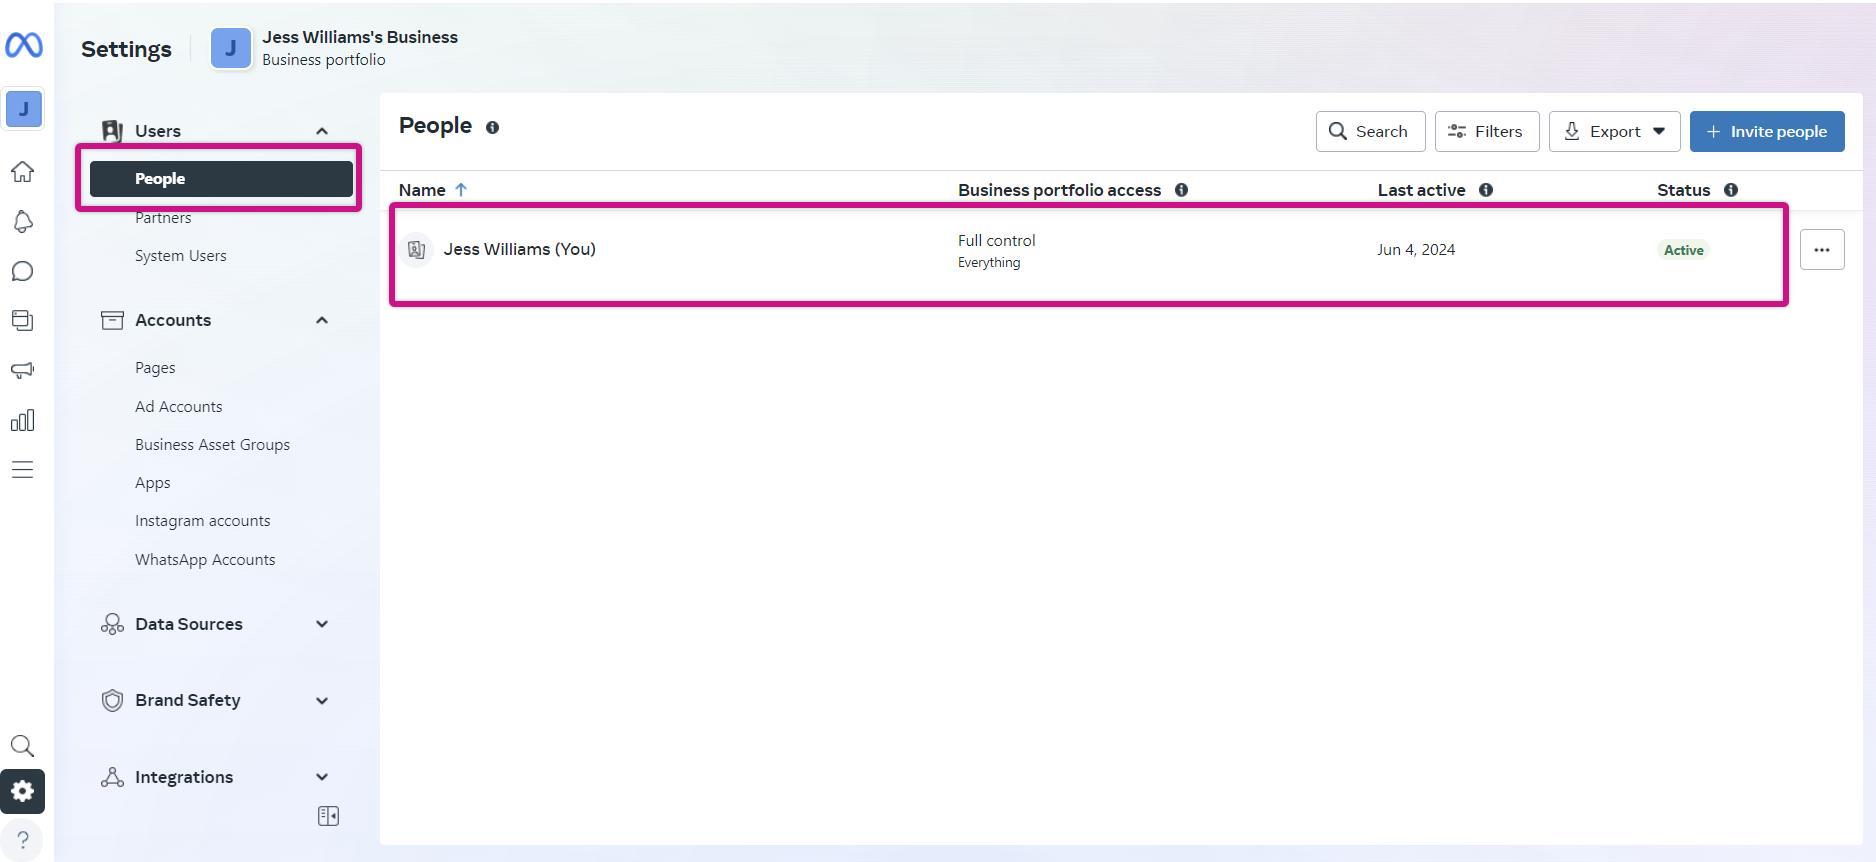Image resolution: width=1876 pixels, height=862 pixels.
Task: Click Integrations section label
Action: tap(184, 777)
